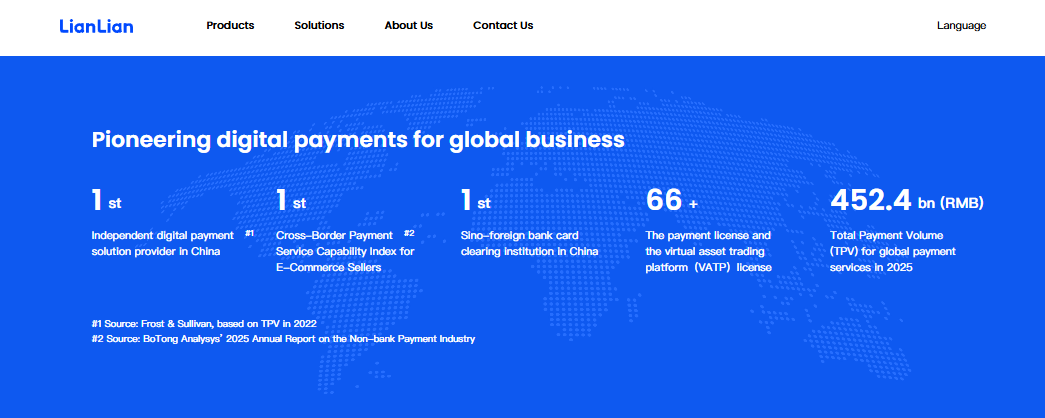
Task: Click the #2 superscript footnote marker
Action: (409, 233)
